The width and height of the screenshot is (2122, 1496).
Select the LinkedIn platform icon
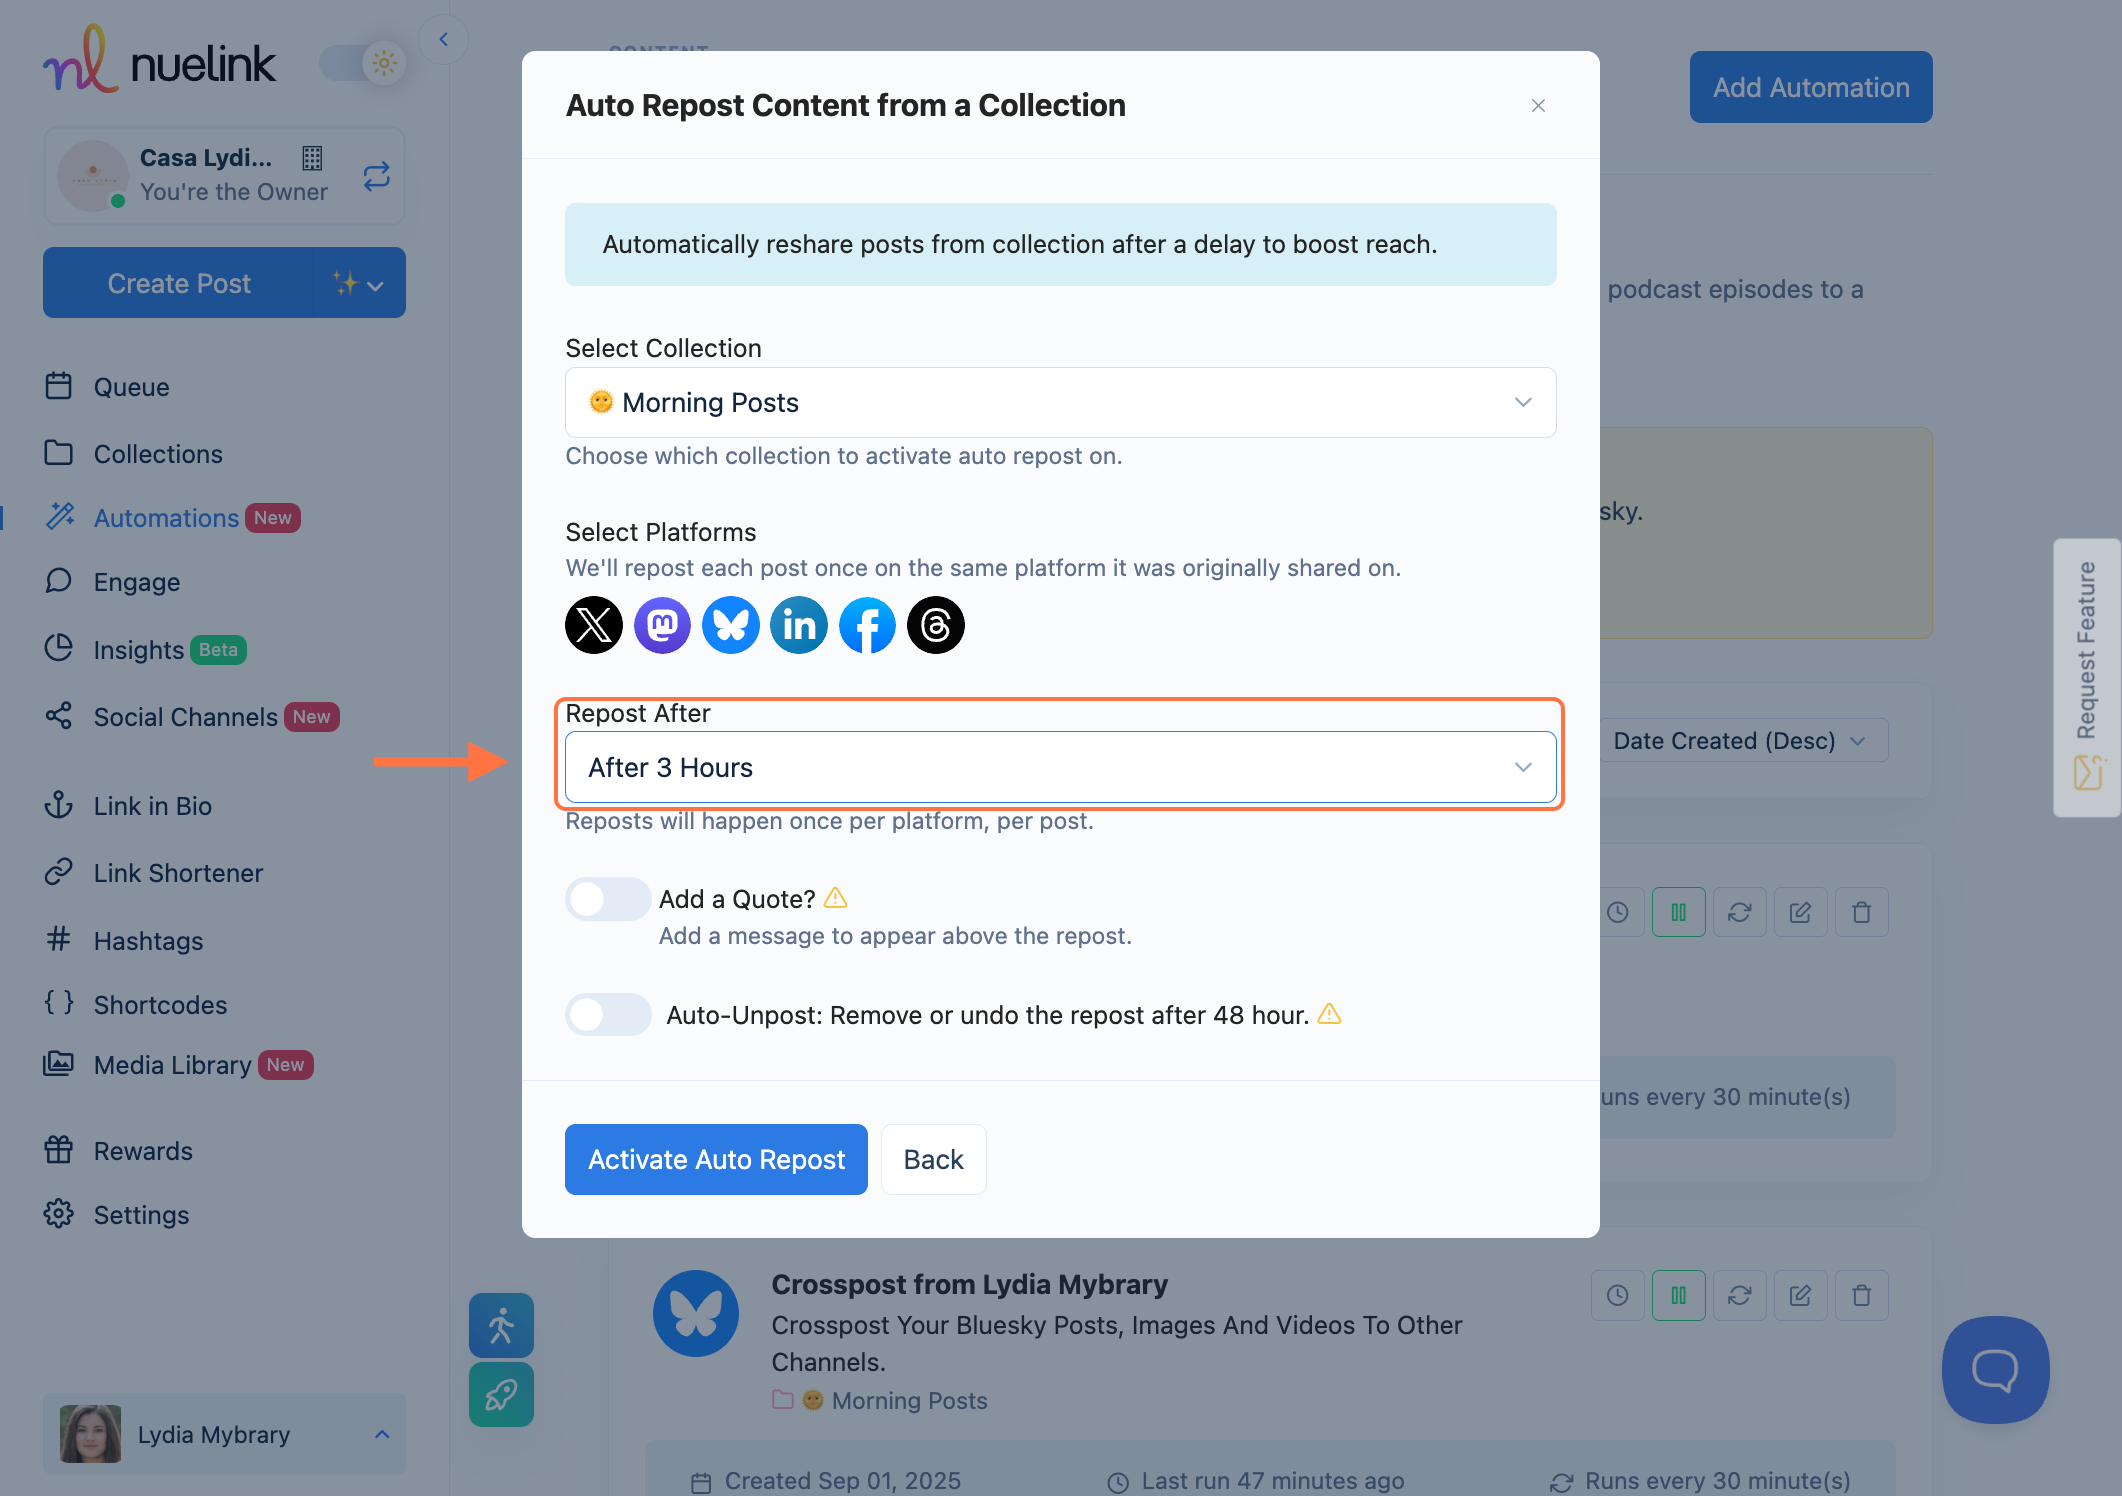[x=799, y=626]
